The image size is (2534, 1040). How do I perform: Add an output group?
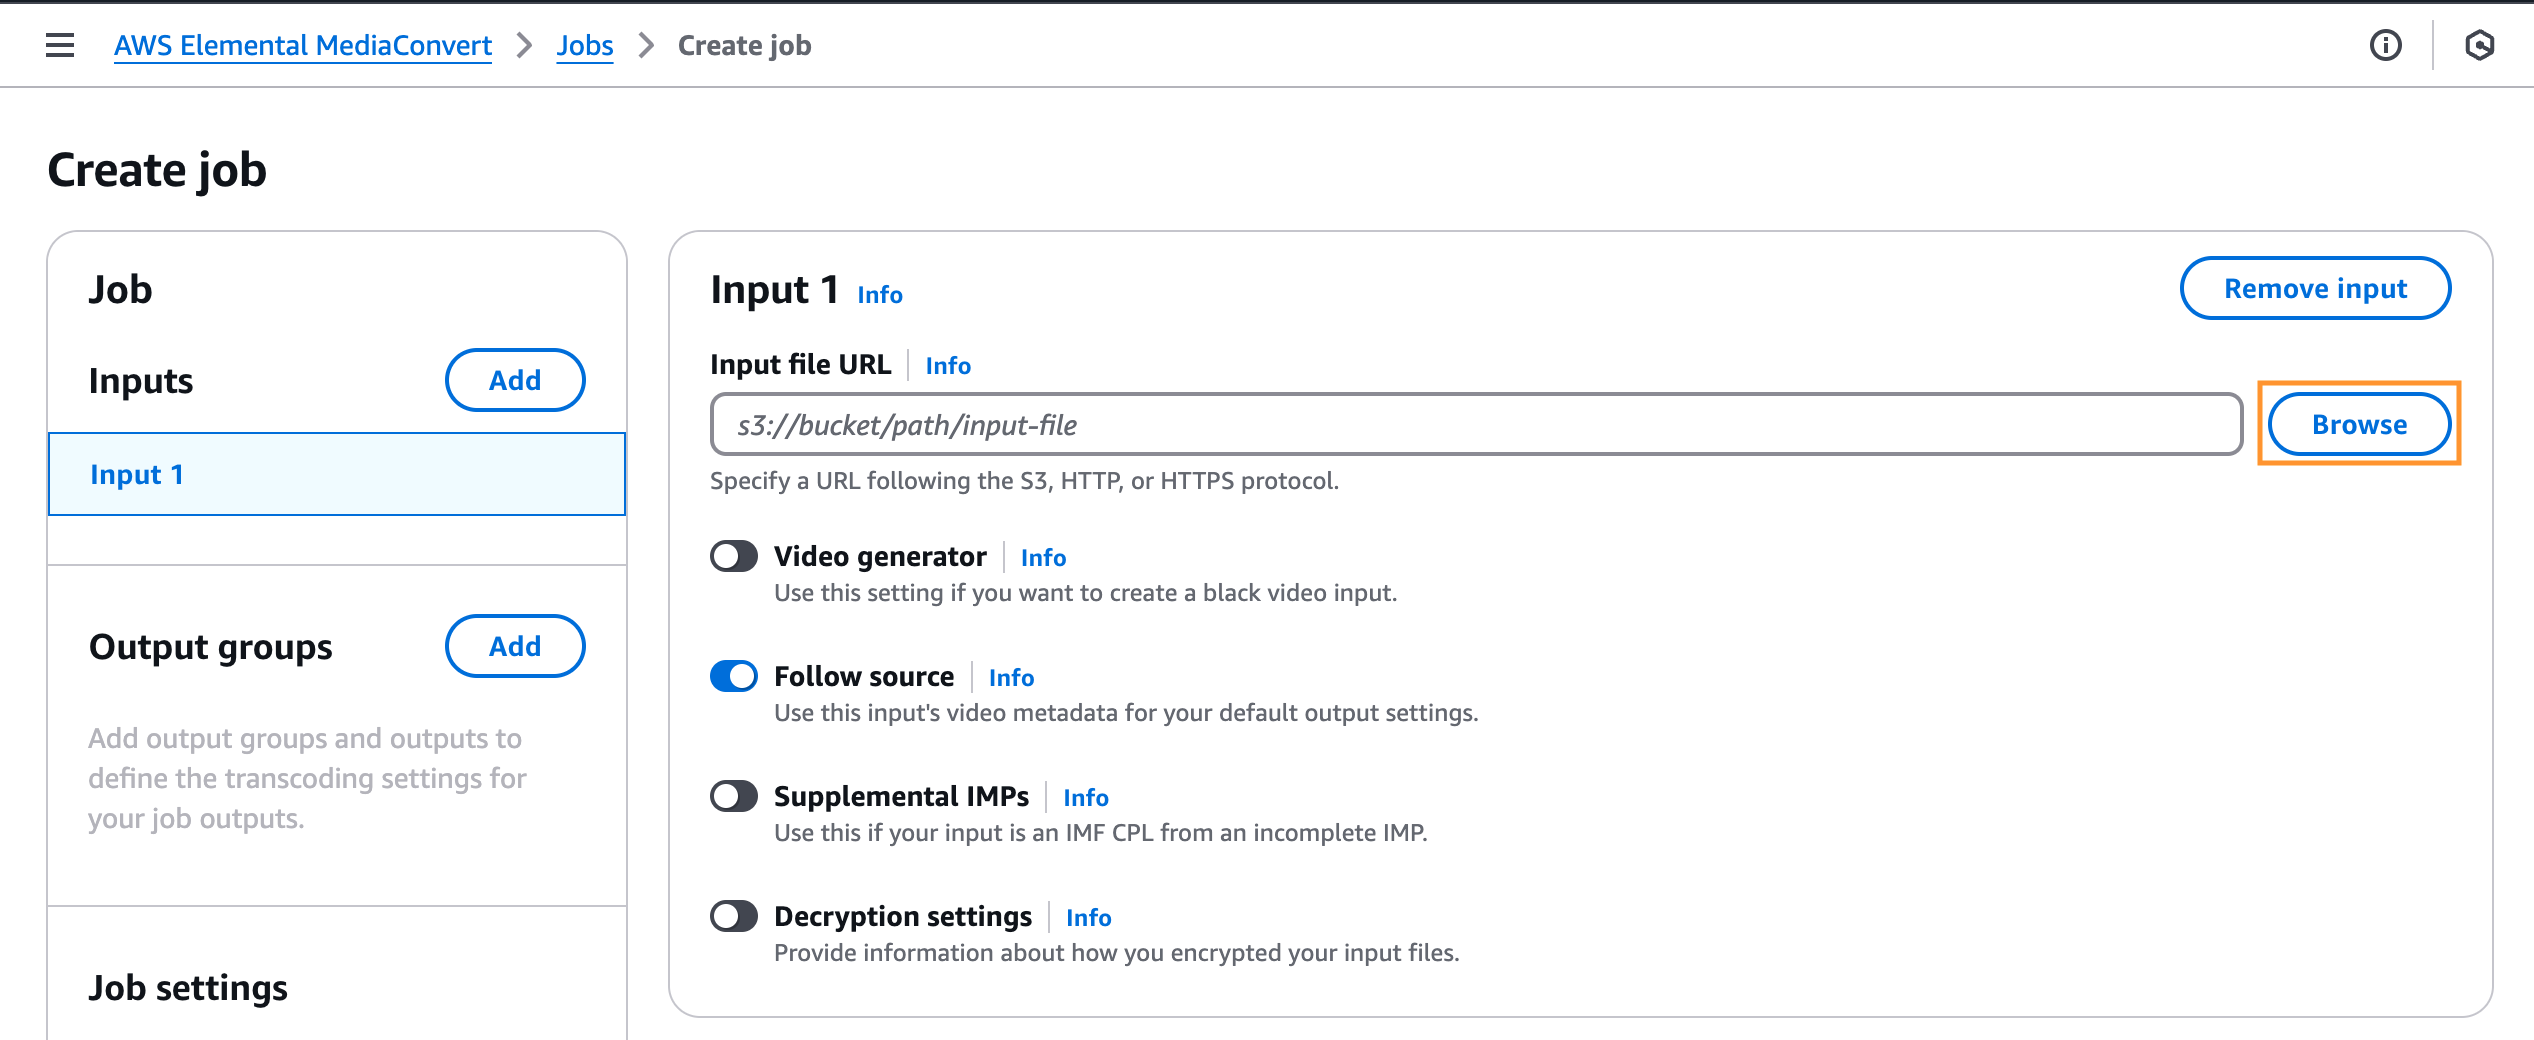tap(514, 646)
